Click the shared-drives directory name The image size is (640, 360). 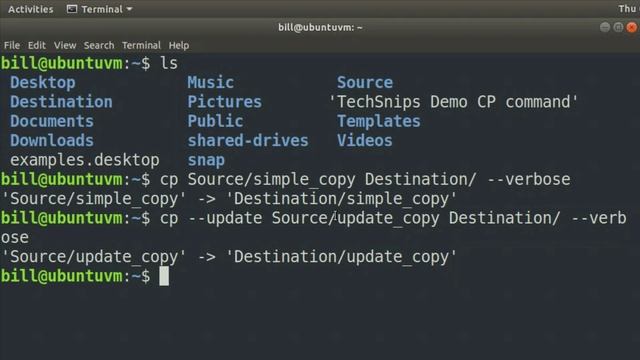[x=248, y=141]
